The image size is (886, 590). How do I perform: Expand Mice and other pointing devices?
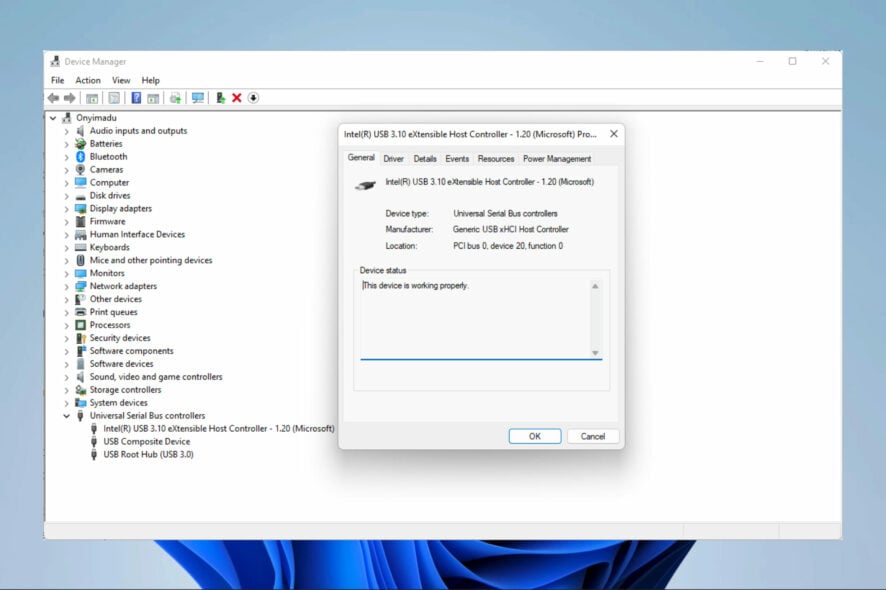point(66,261)
